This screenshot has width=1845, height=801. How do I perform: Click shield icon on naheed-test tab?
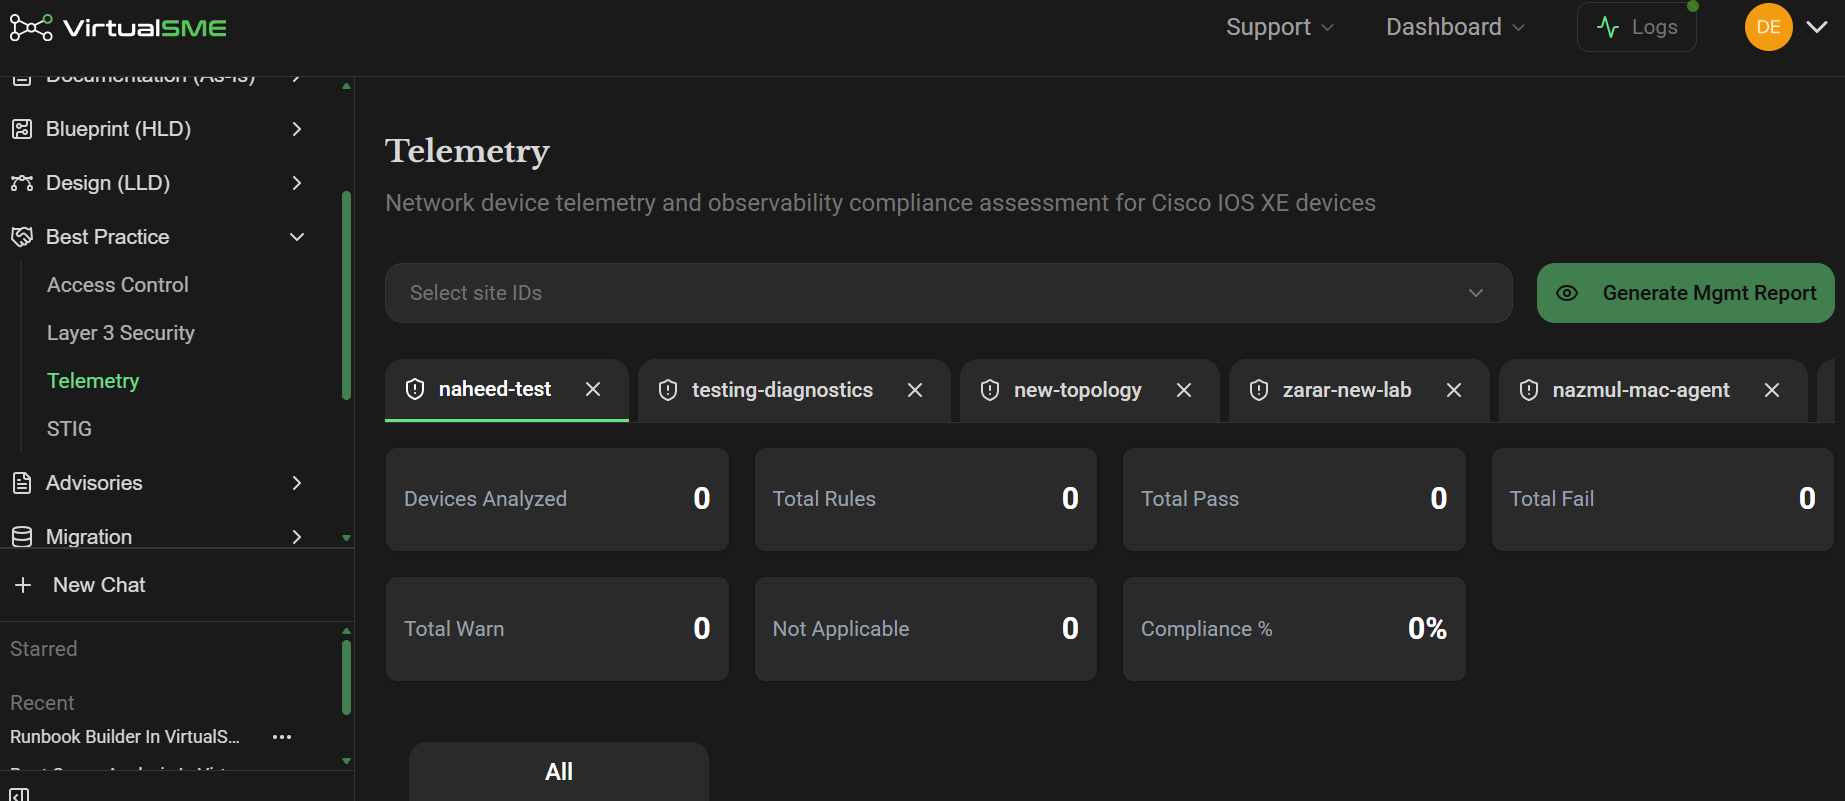point(415,389)
